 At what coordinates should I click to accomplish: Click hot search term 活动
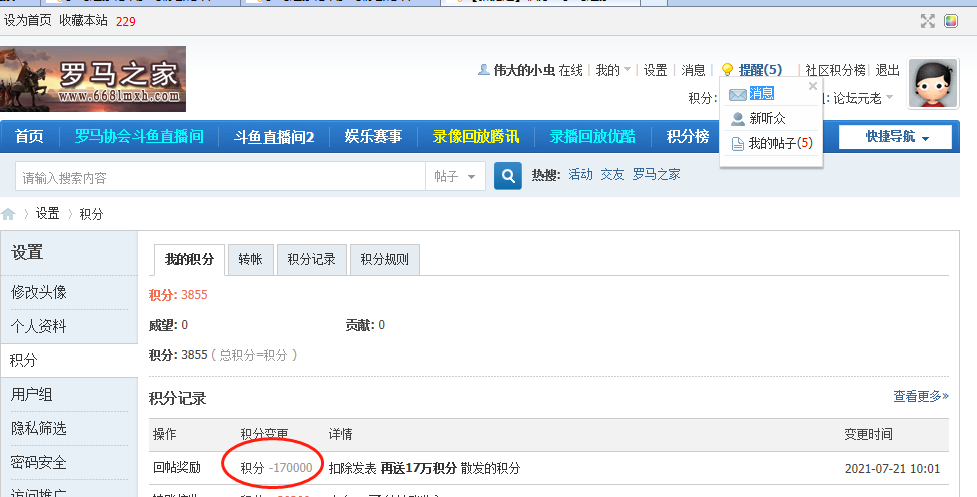pos(580,174)
